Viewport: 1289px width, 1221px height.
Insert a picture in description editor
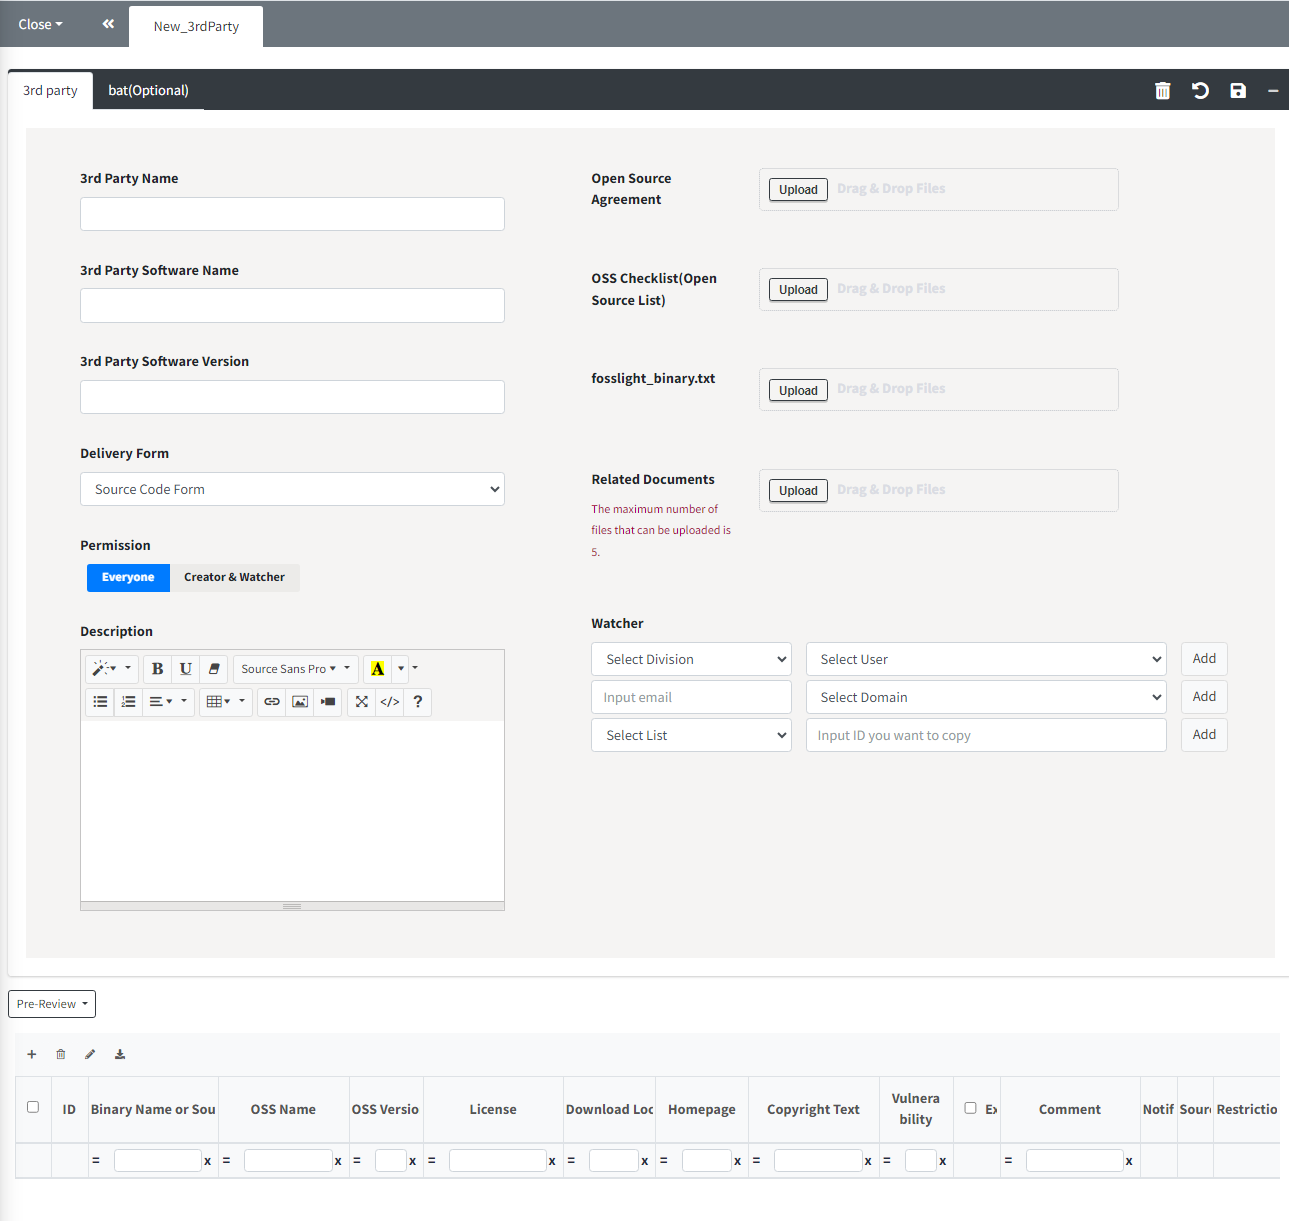tap(300, 702)
